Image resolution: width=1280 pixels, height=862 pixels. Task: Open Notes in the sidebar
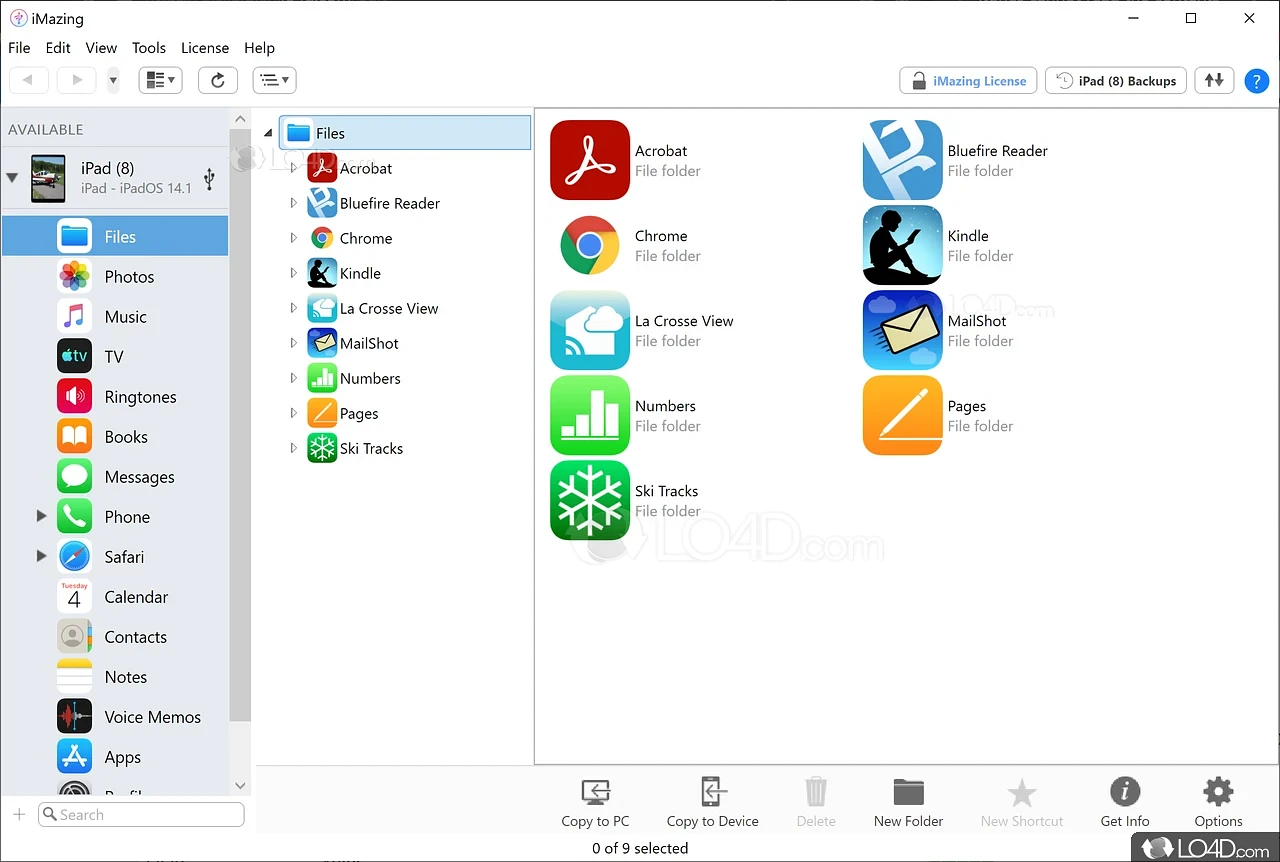115,677
